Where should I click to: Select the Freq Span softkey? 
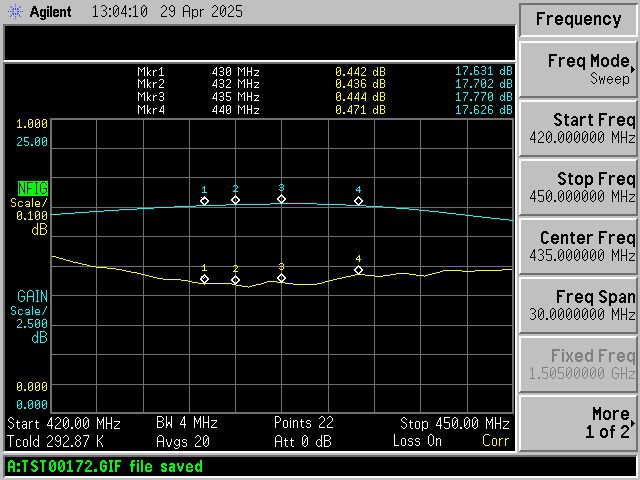(578, 306)
